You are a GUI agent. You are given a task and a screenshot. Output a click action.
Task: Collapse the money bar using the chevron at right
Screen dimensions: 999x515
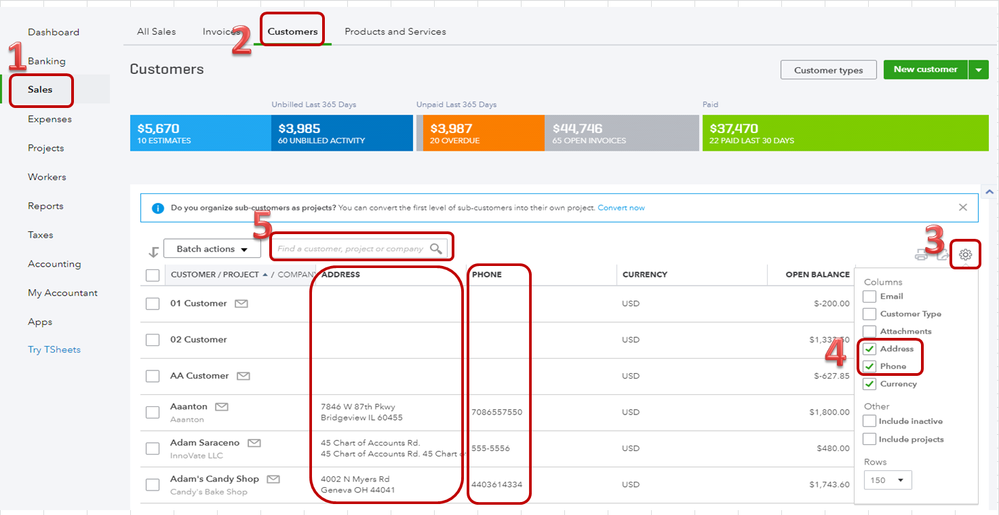(x=989, y=191)
